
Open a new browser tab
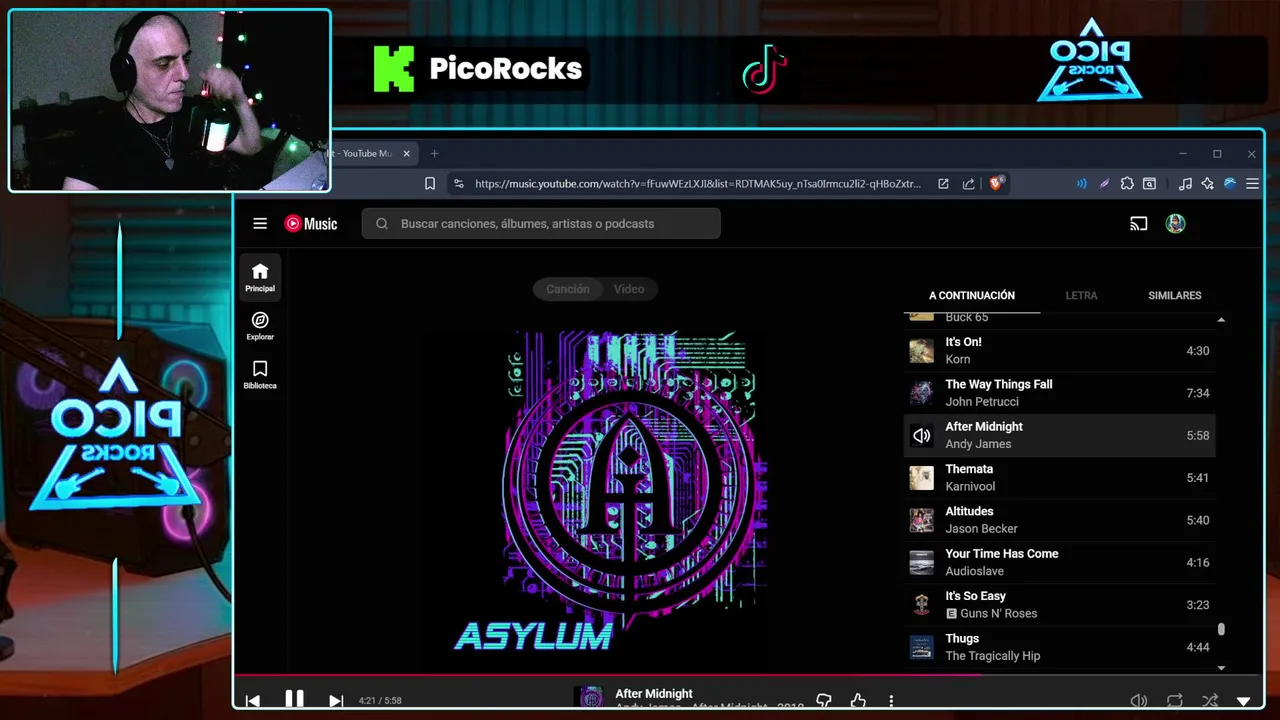(x=434, y=154)
